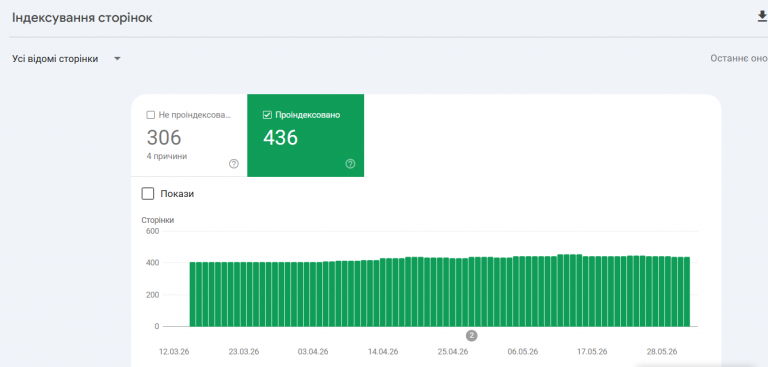
Task: Click the 17.05.26 axis date
Action: coord(592,352)
